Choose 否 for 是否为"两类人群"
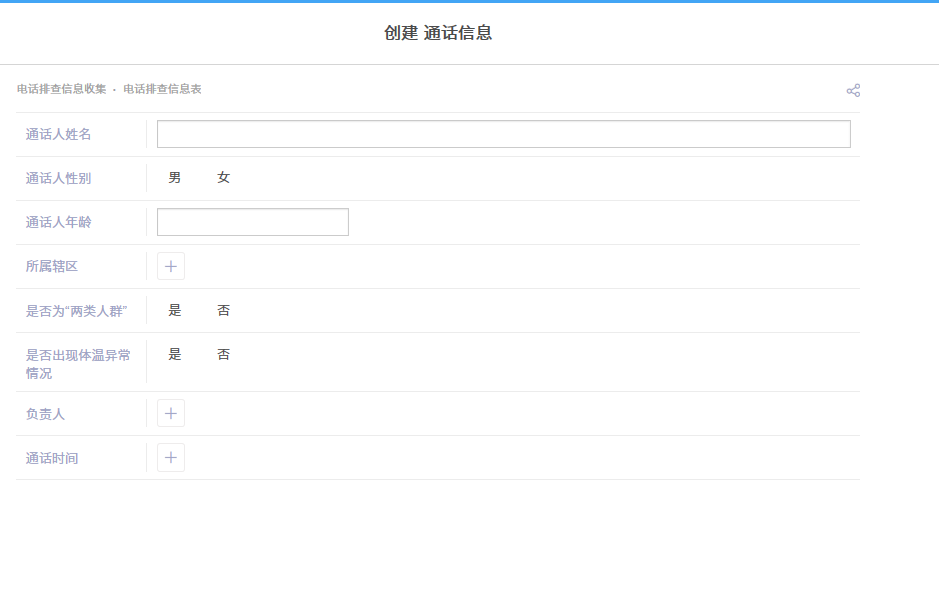This screenshot has height=613, width=939. click(x=223, y=310)
